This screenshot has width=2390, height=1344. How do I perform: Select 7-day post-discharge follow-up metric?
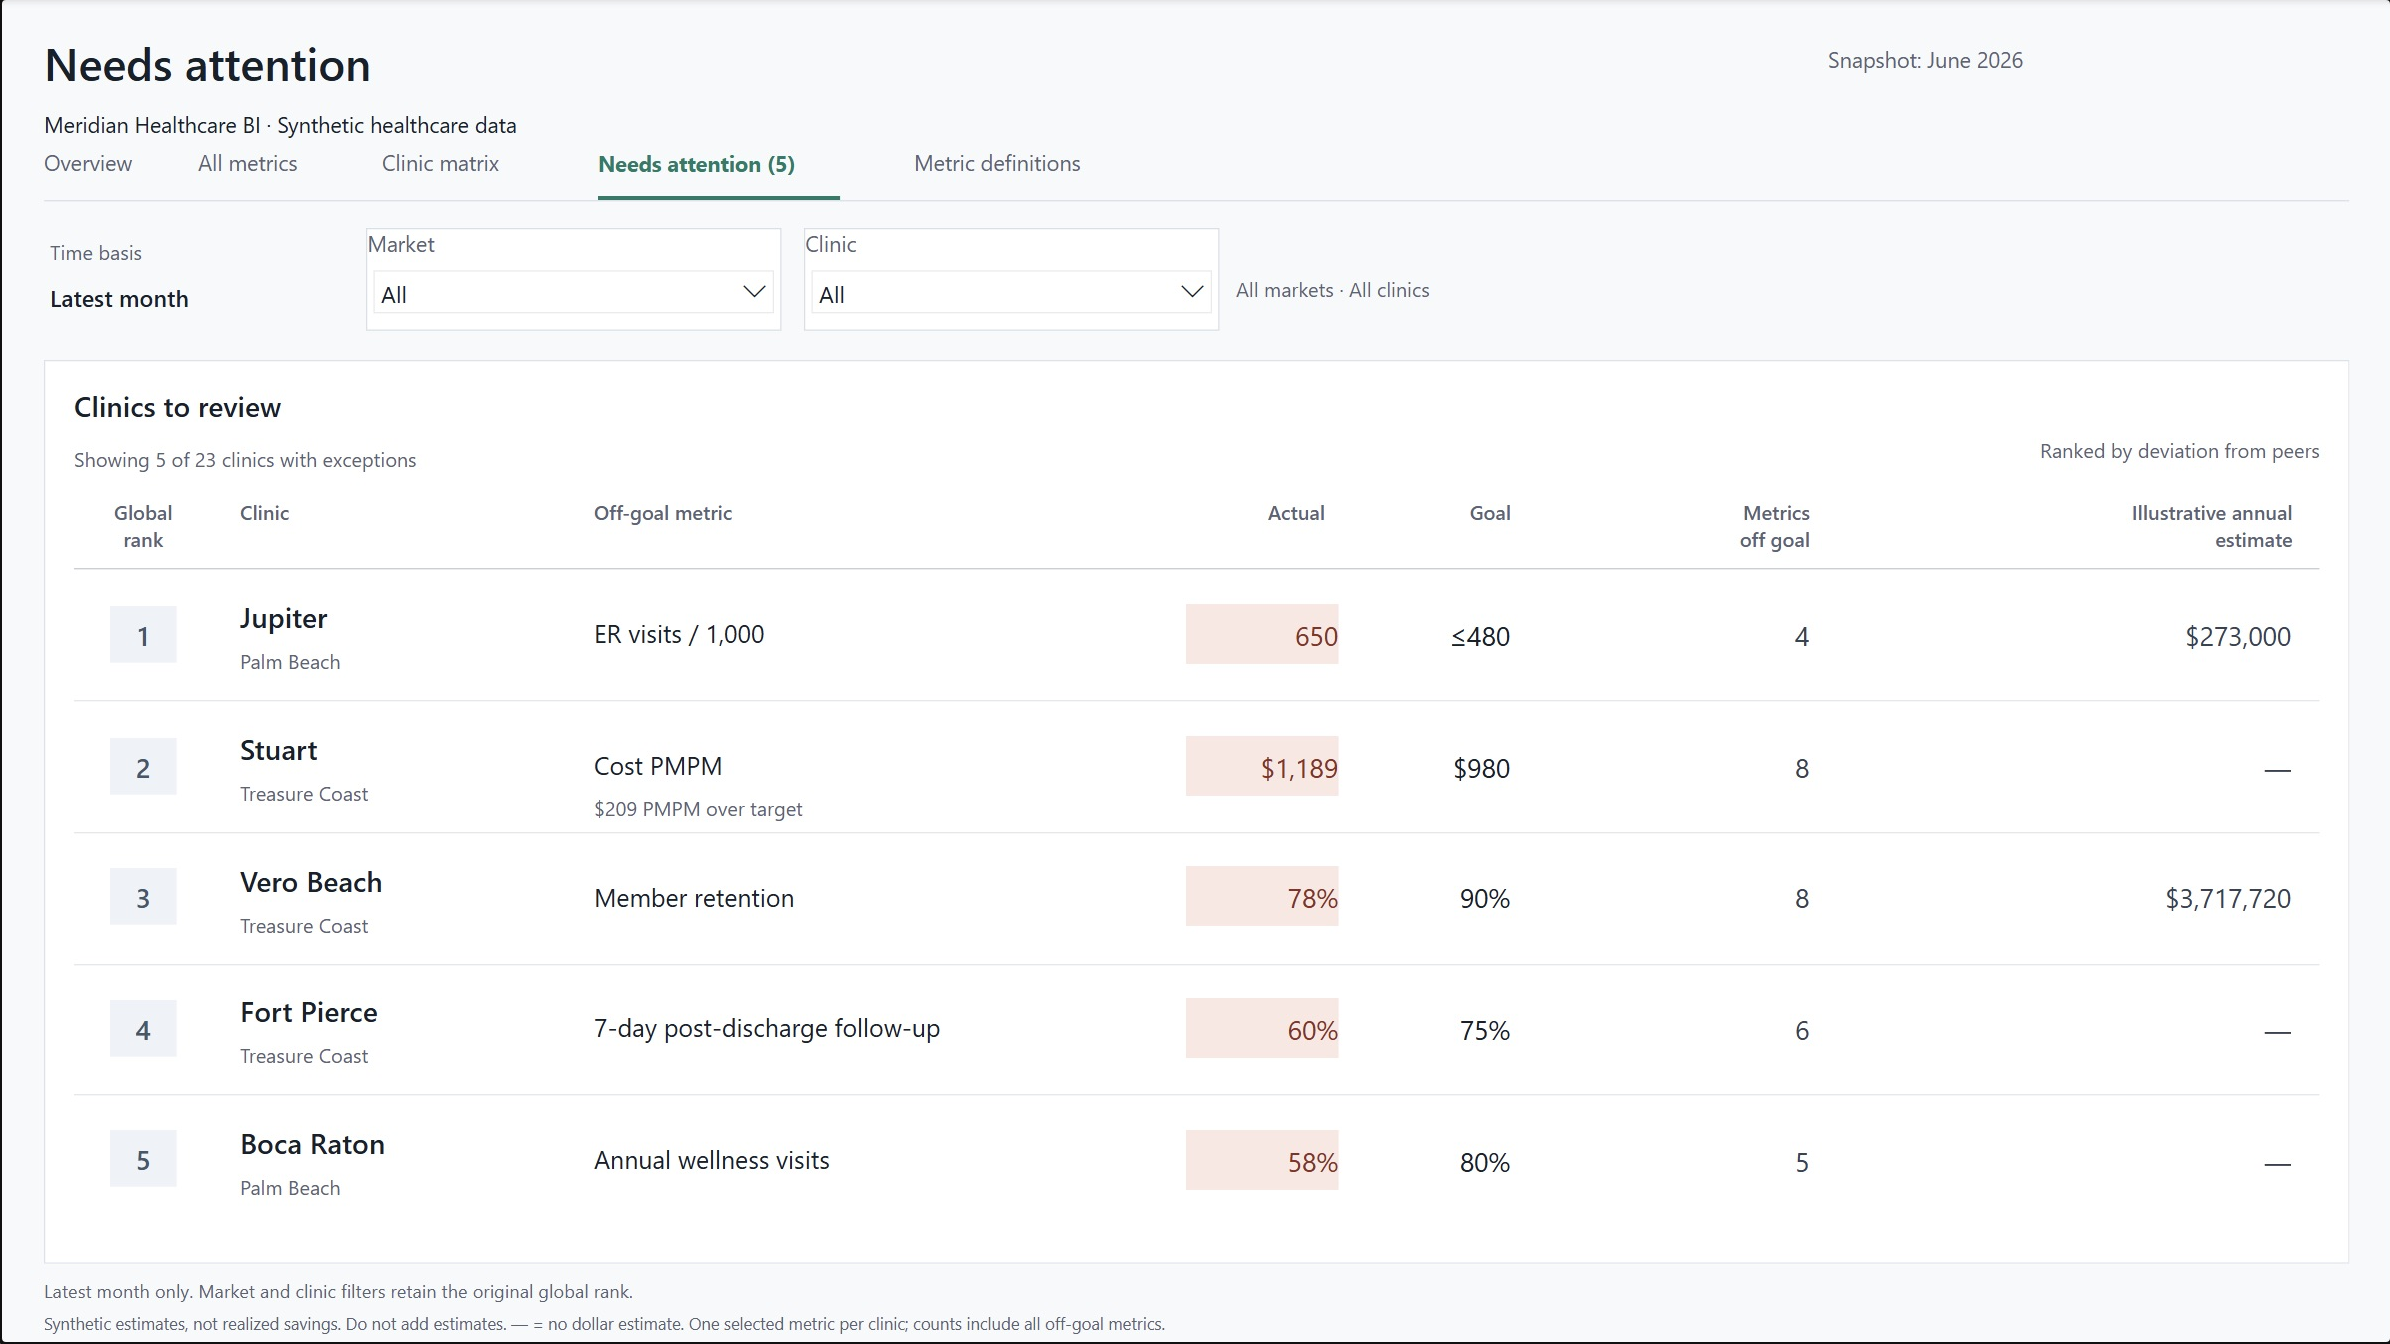(x=767, y=1029)
